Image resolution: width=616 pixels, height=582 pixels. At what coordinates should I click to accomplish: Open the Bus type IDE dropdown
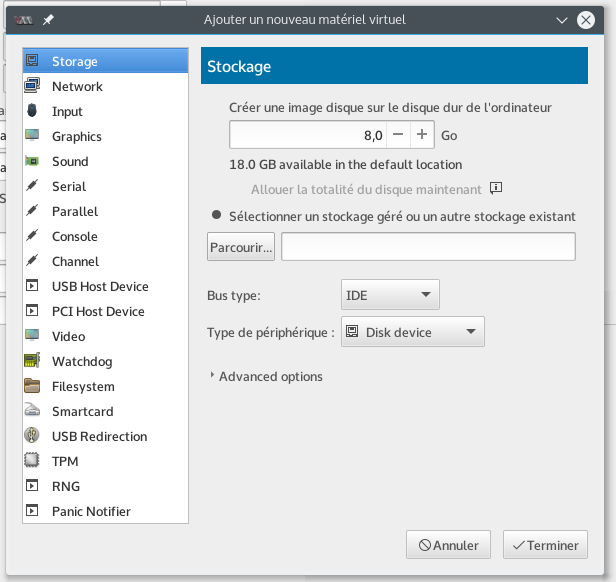click(390, 295)
